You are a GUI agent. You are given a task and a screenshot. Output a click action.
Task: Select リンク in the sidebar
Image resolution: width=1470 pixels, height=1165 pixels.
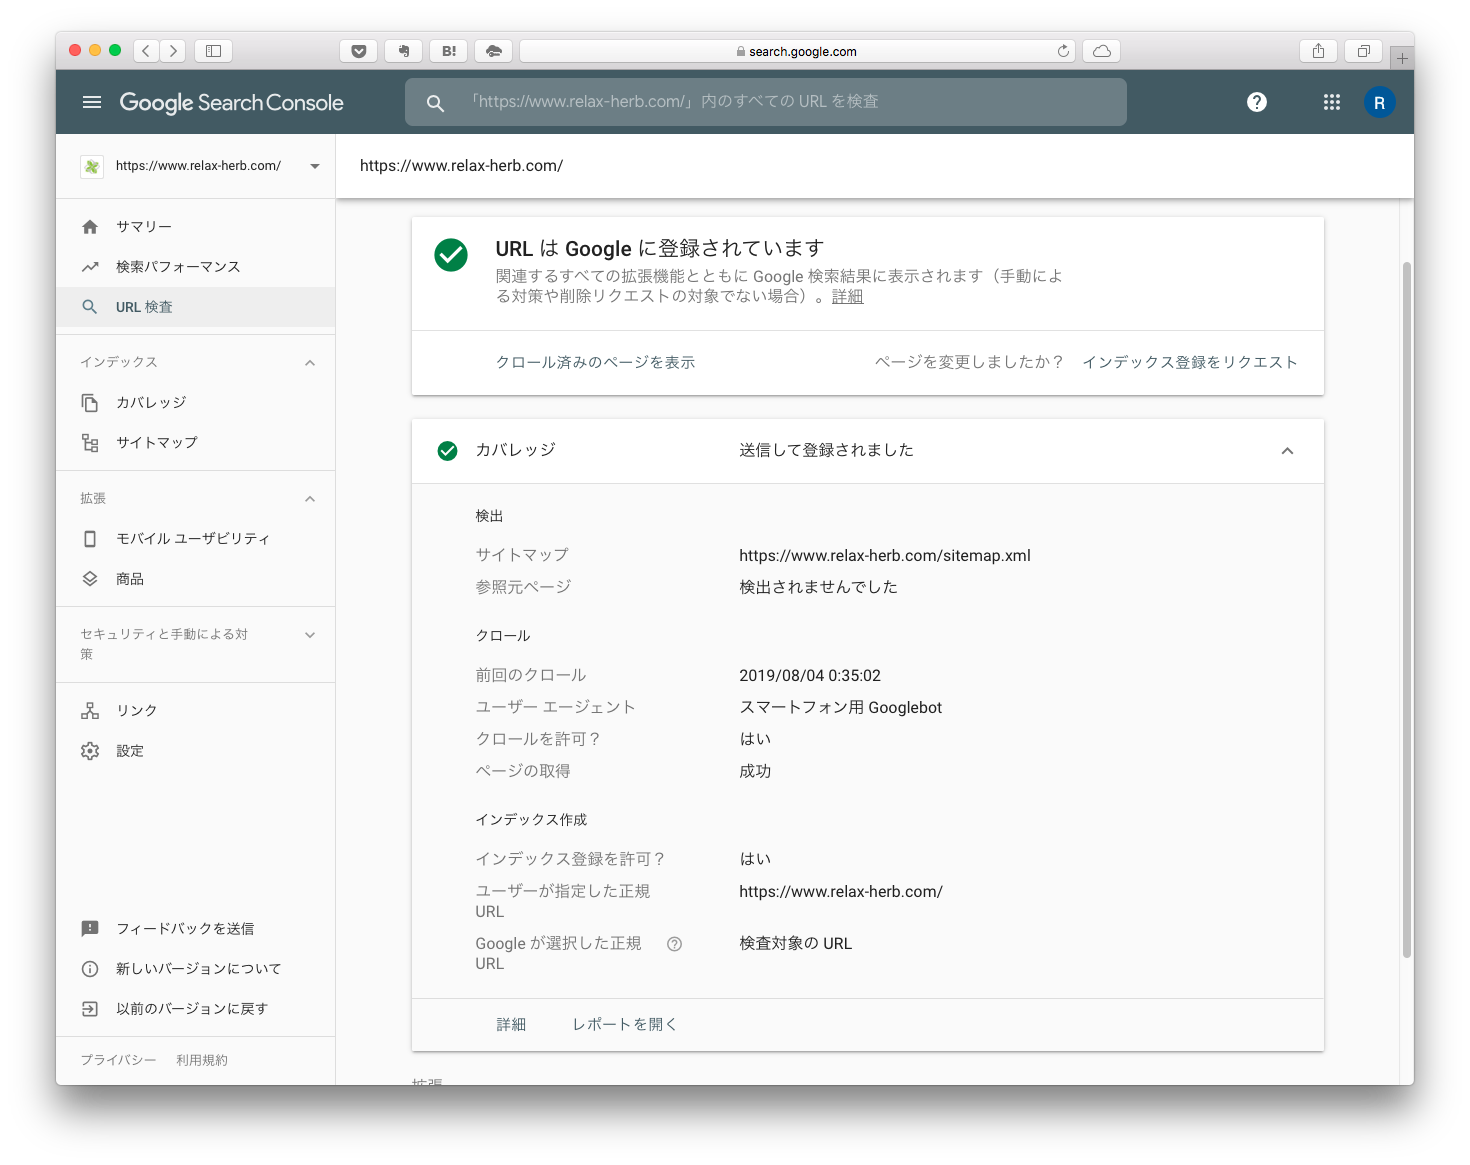coord(196,710)
